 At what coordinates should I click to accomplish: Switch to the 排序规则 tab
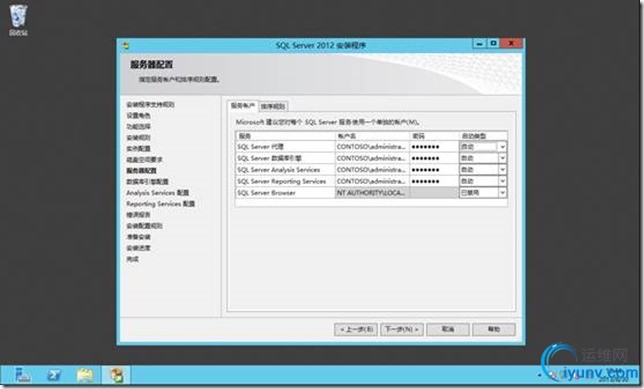point(273,106)
